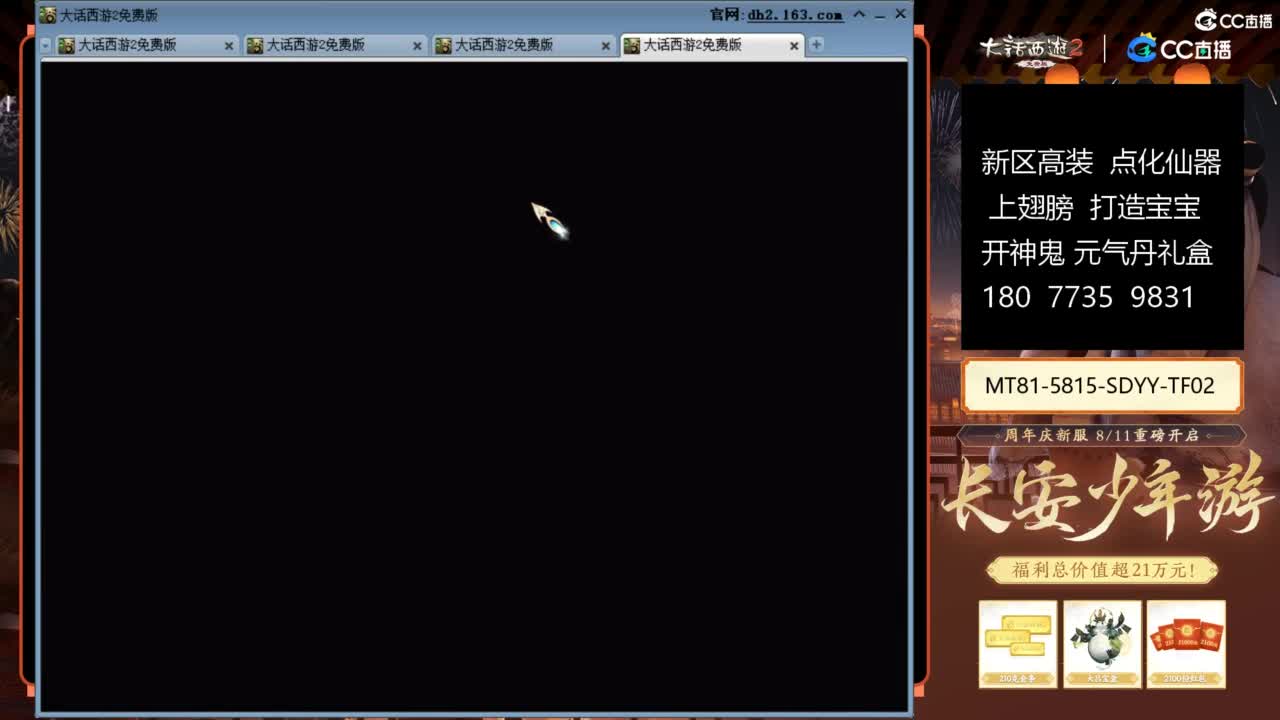
Task: Click the text 上翅膀 打造宝宝
Action: [1094, 208]
